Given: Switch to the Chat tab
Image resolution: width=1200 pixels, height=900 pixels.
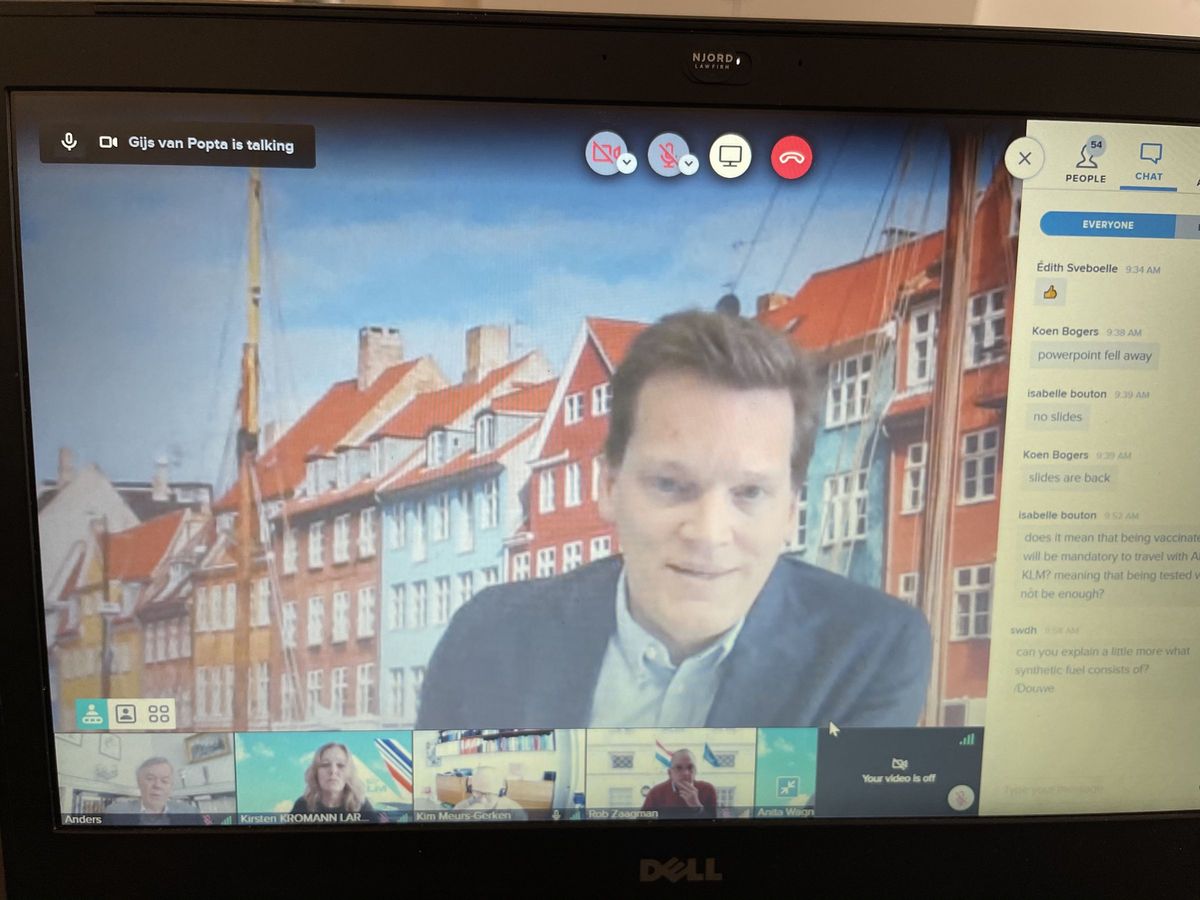Looking at the screenshot, I should 1150,162.
